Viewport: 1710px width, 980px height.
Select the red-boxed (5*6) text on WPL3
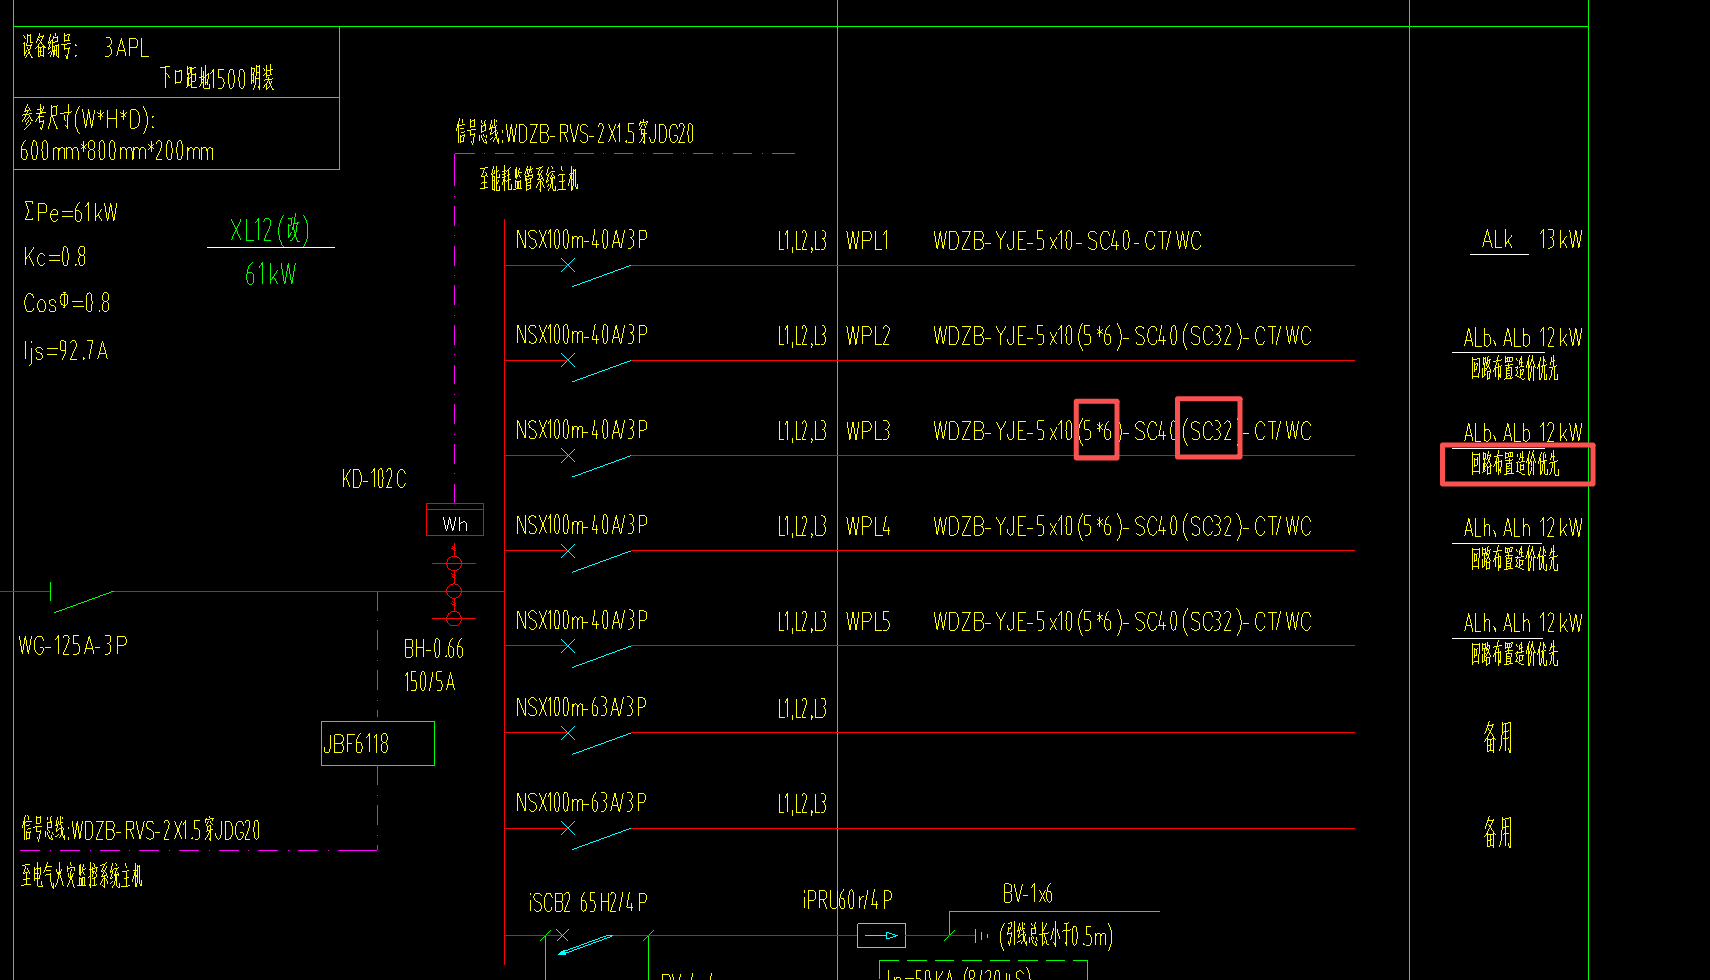1096,431
